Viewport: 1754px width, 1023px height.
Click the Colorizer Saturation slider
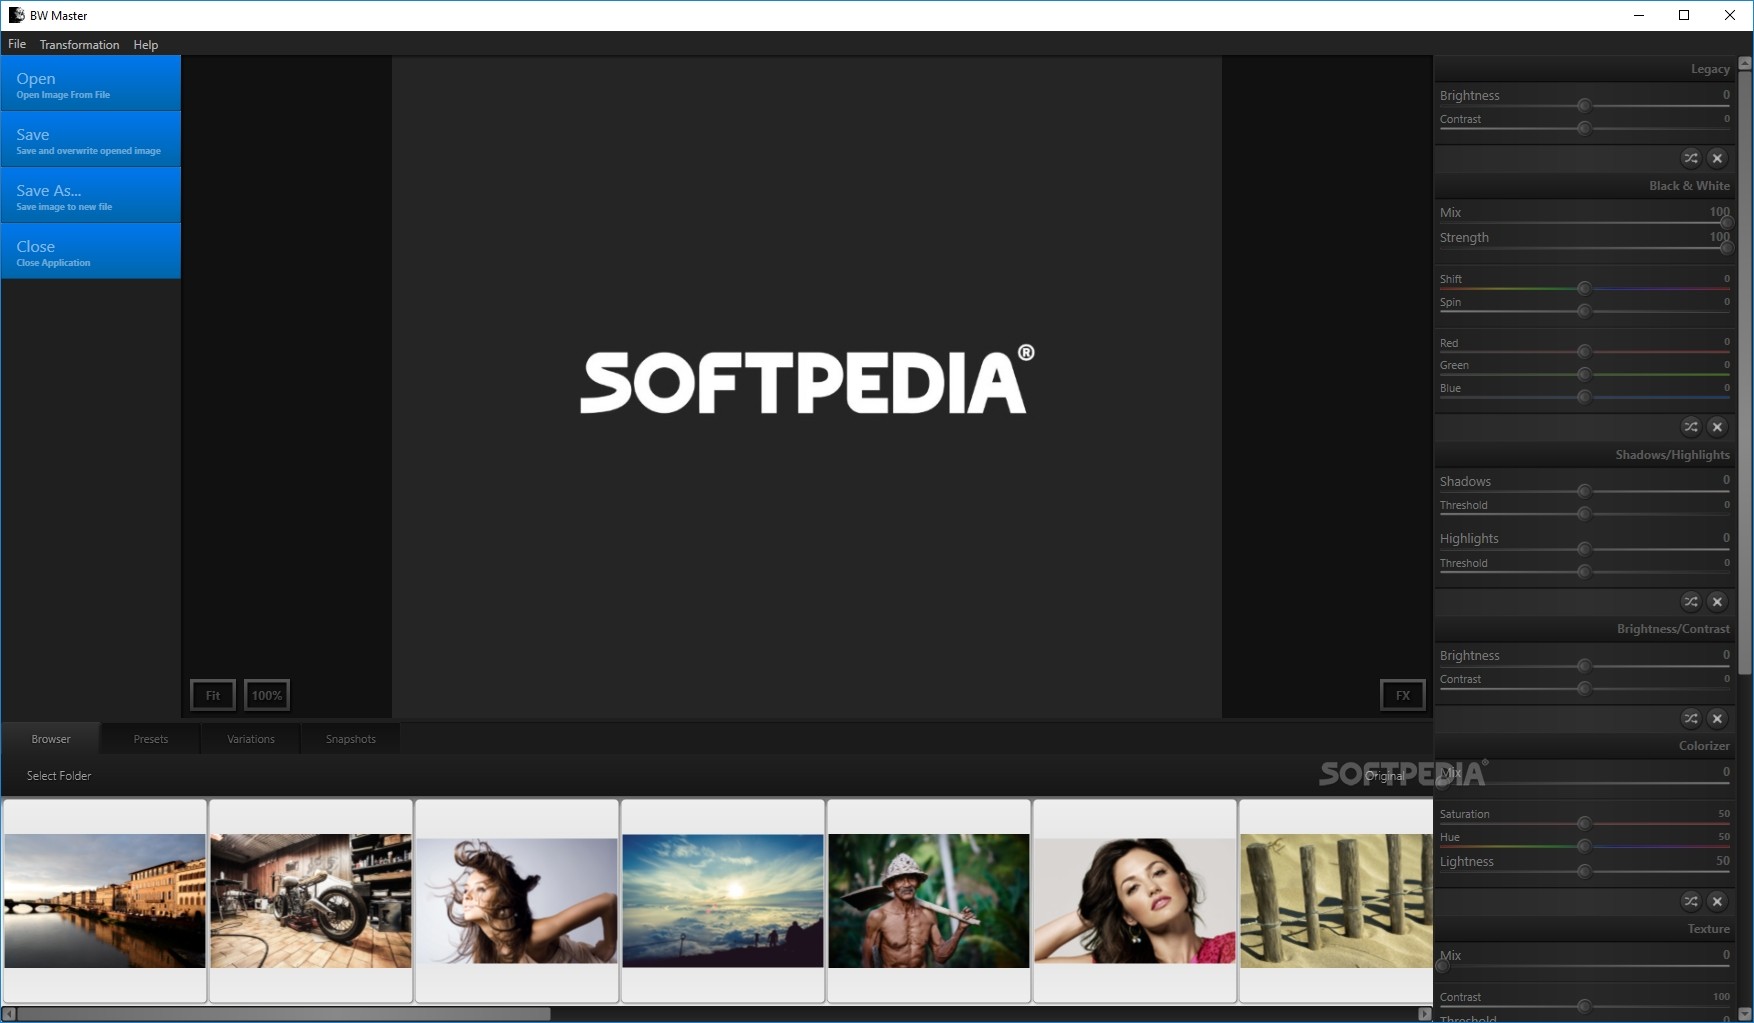click(x=1584, y=823)
